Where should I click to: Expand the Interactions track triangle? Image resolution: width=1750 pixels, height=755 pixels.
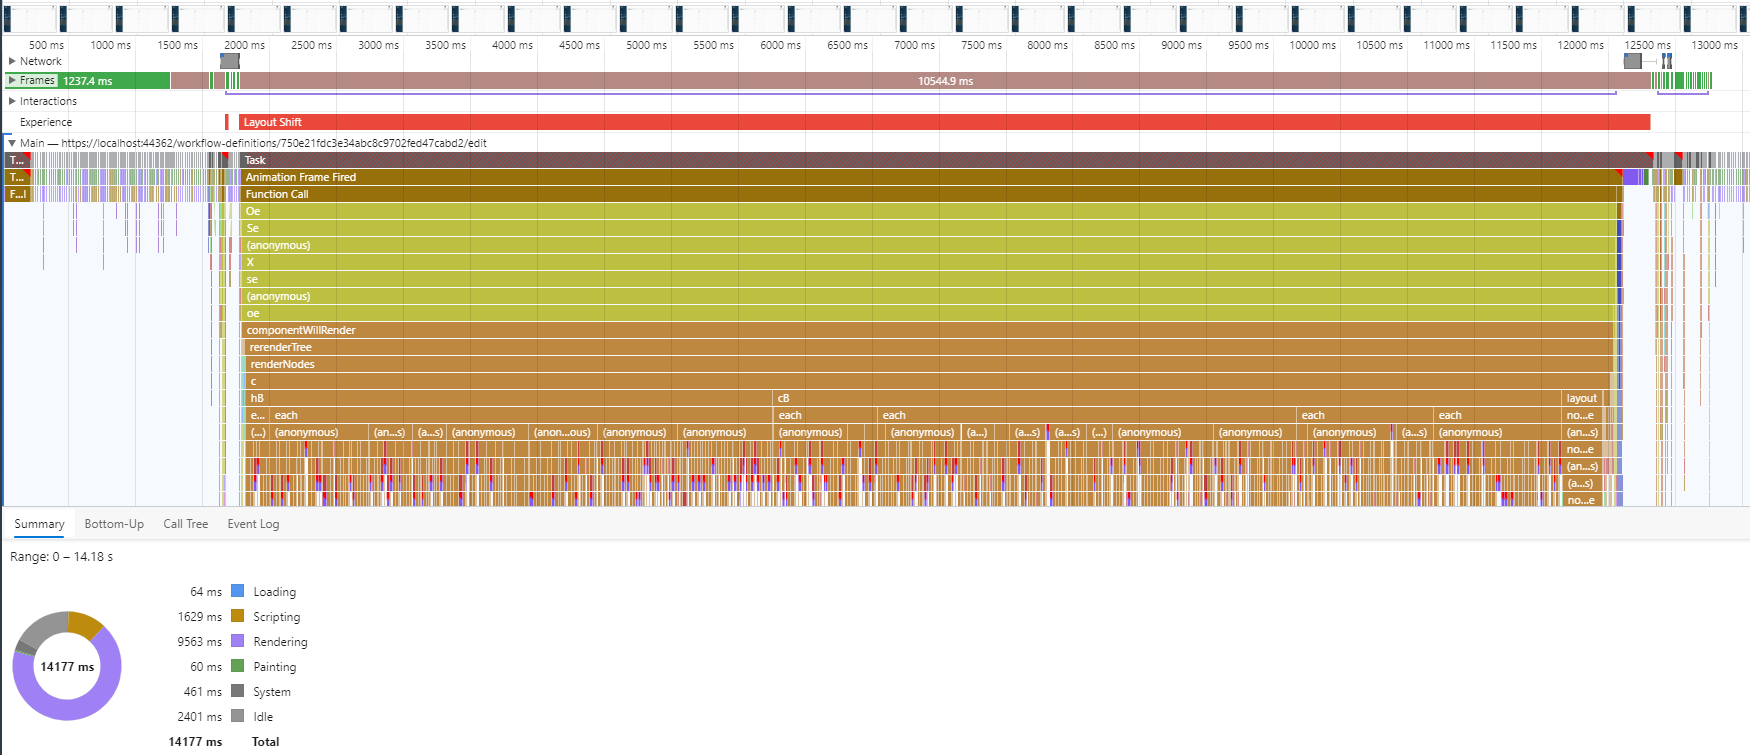tap(12, 101)
